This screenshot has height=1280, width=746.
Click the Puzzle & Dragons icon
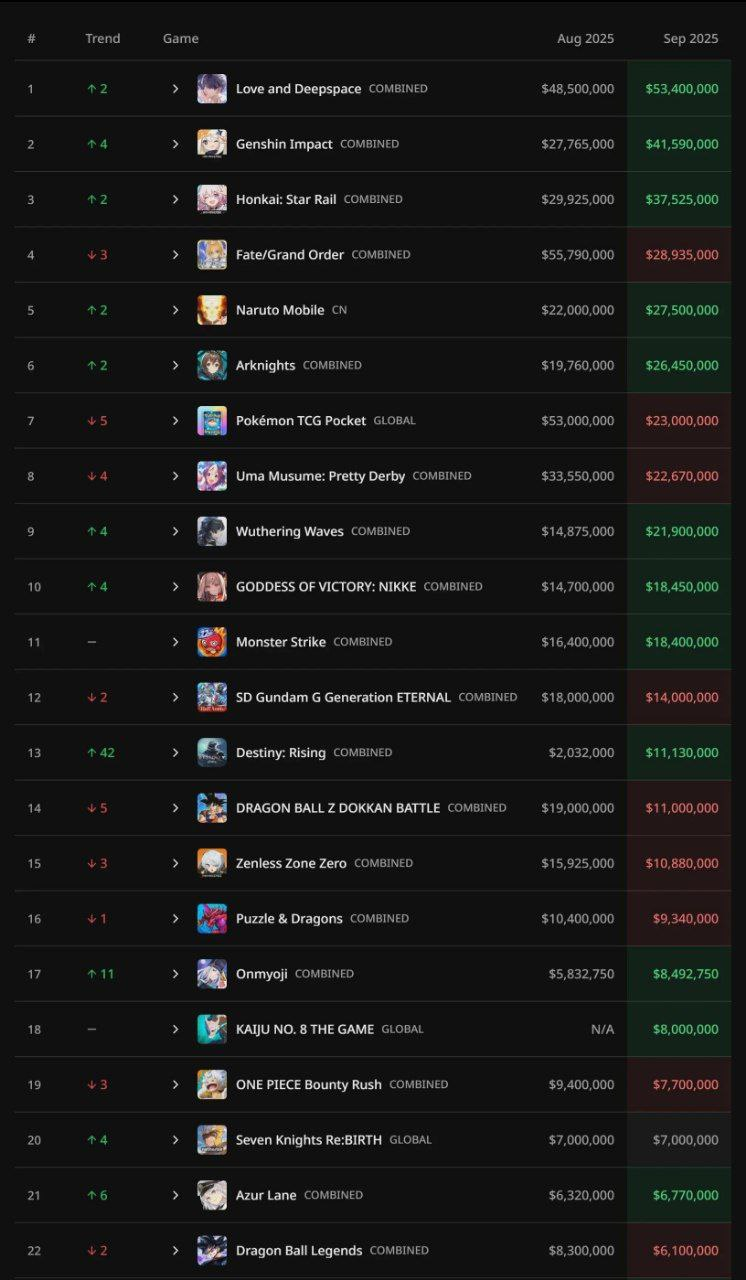(x=212, y=918)
